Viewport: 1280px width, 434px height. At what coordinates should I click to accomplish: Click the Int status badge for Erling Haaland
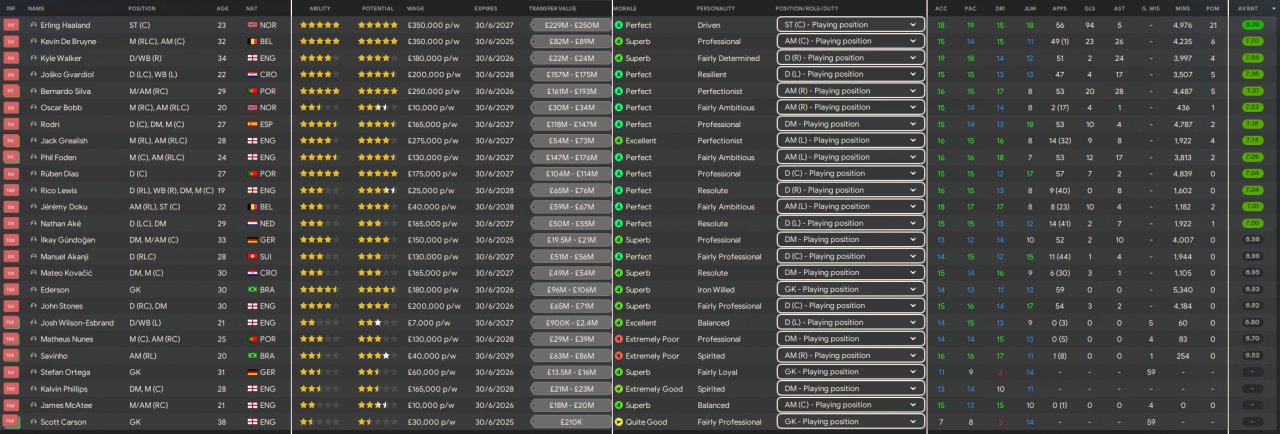tap(11, 24)
